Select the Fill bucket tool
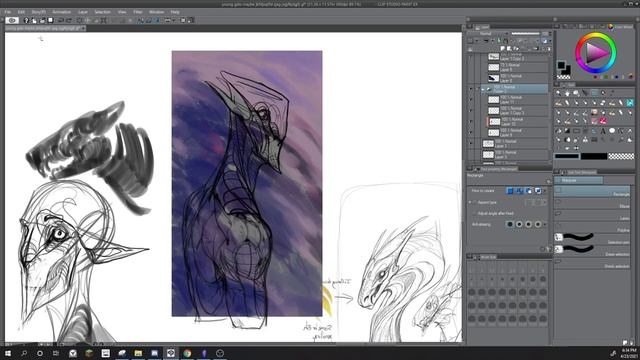 [x=558, y=131]
